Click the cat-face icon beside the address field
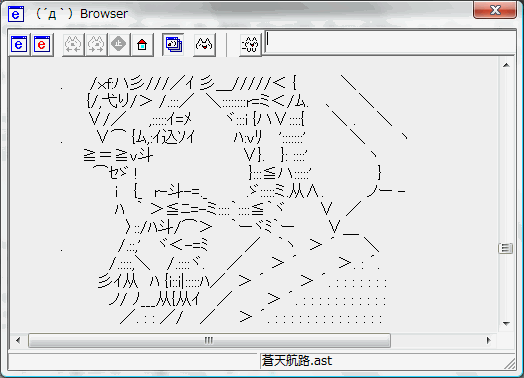This screenshot has height=378, width=524. click(250, 44)
